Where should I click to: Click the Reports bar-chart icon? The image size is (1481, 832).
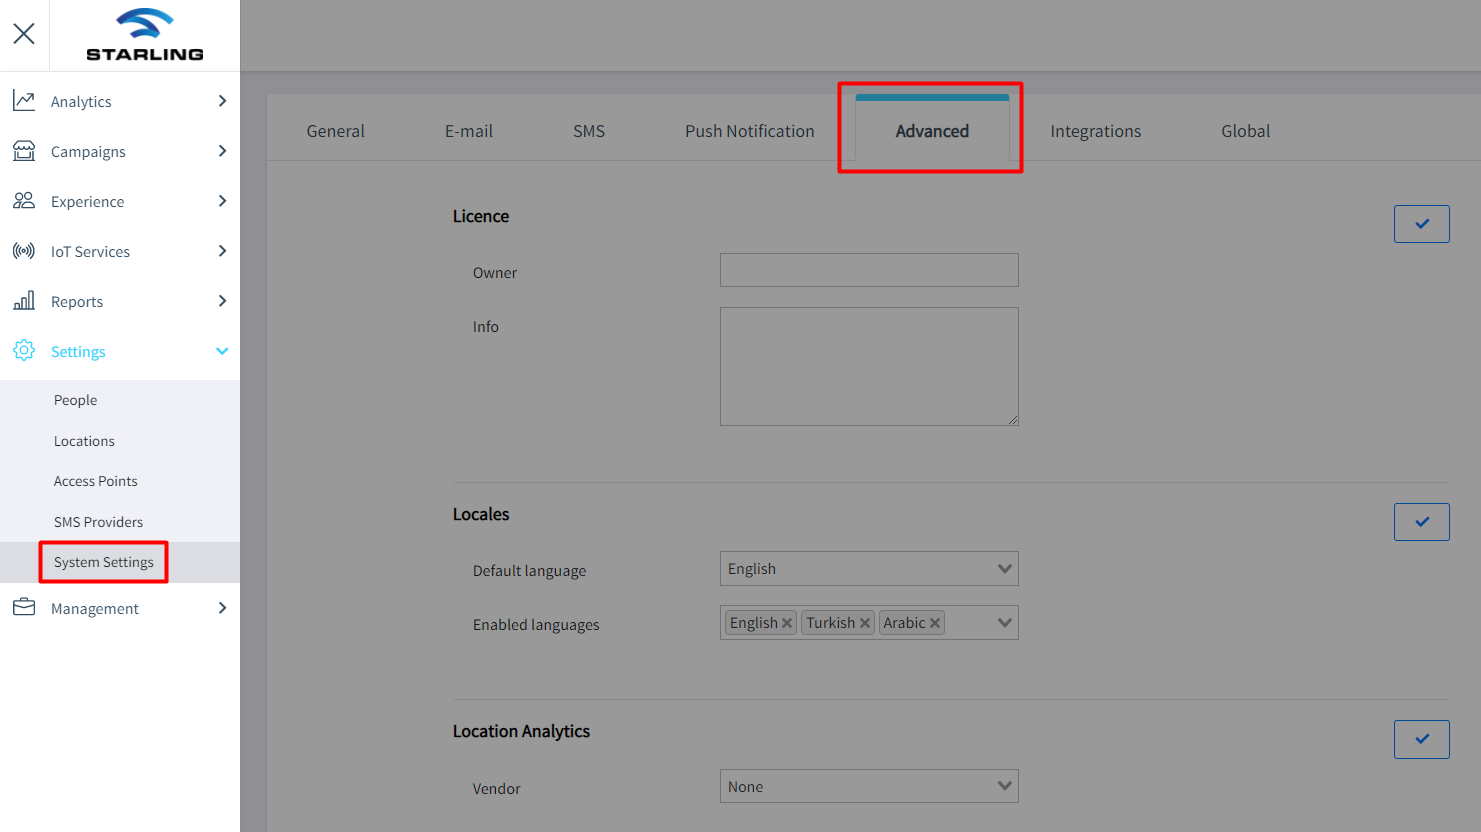24,301
